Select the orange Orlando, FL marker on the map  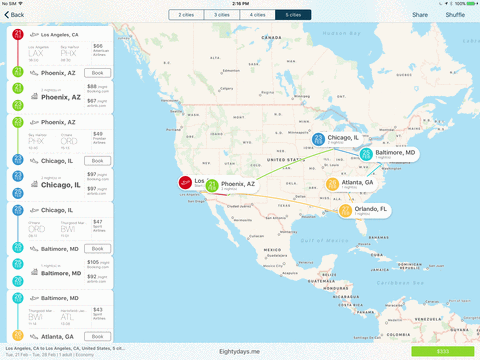(x=345, y=211)
